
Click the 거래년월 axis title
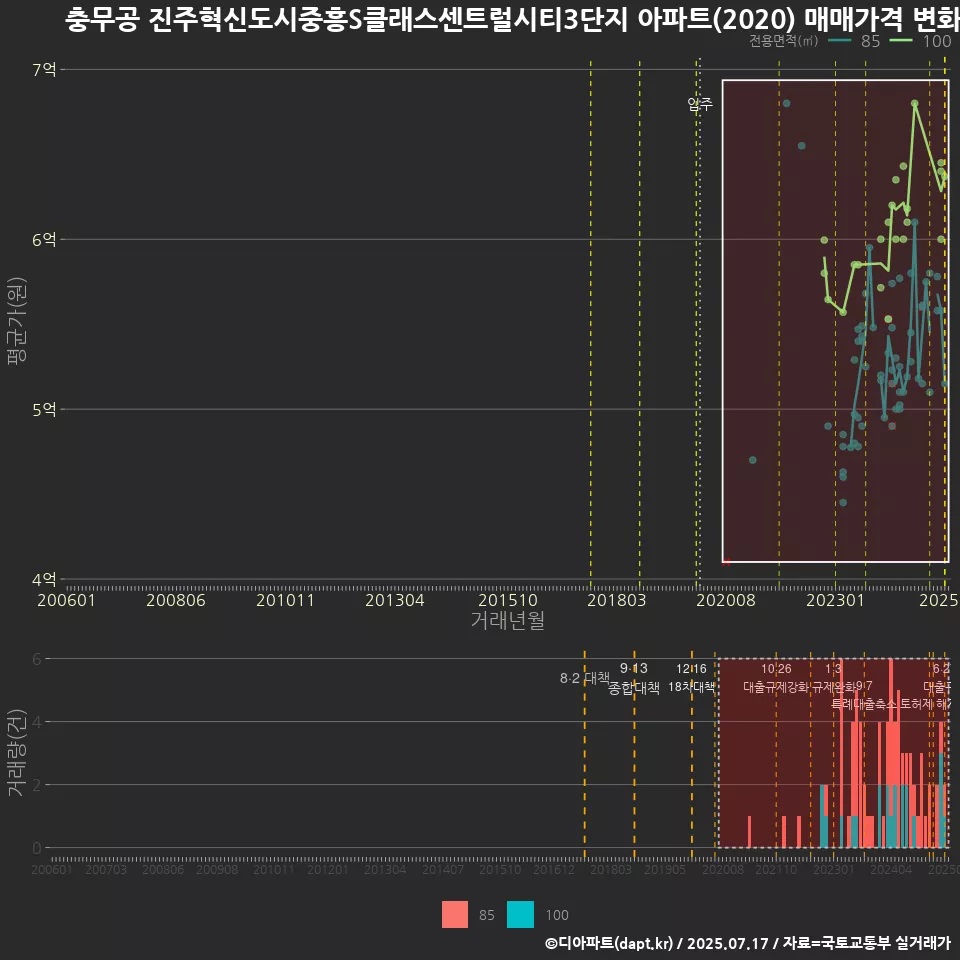point(508,620)
